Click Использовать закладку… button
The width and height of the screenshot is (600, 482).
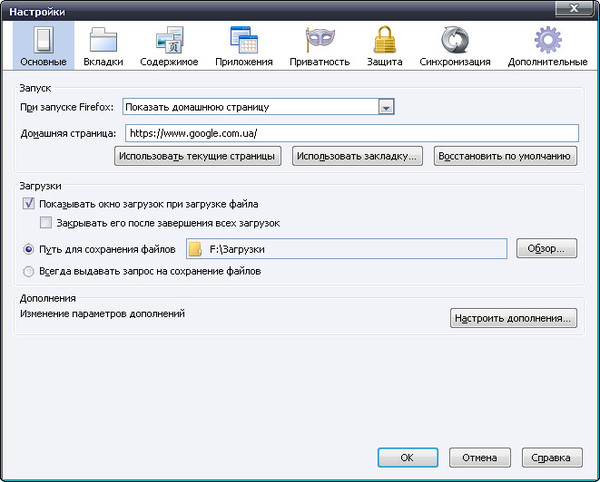coord(357,156)
